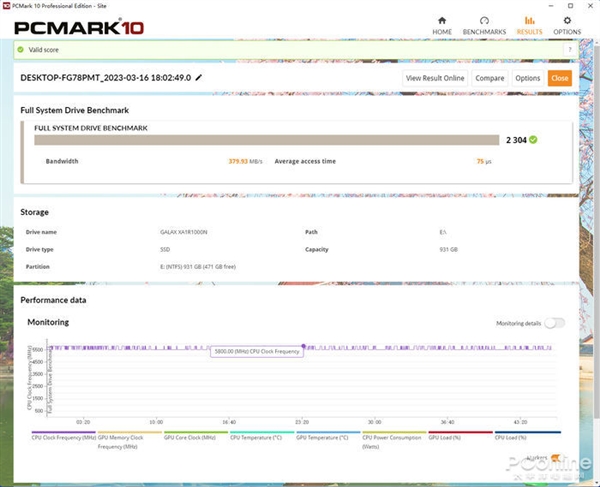Click the GPU Load red legend entry

(460, 437)
